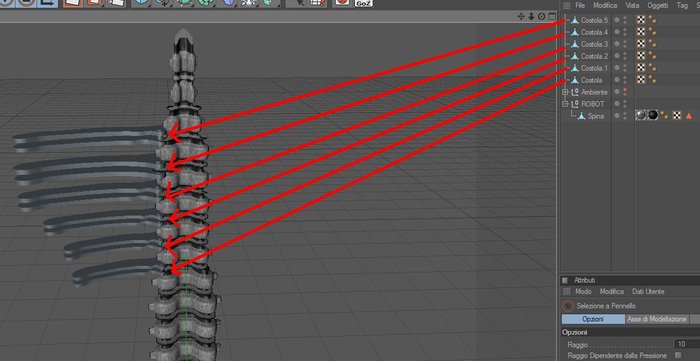
Task: Toggle the visibility dots of Costola.2
Action: click(x=625, y=56)
